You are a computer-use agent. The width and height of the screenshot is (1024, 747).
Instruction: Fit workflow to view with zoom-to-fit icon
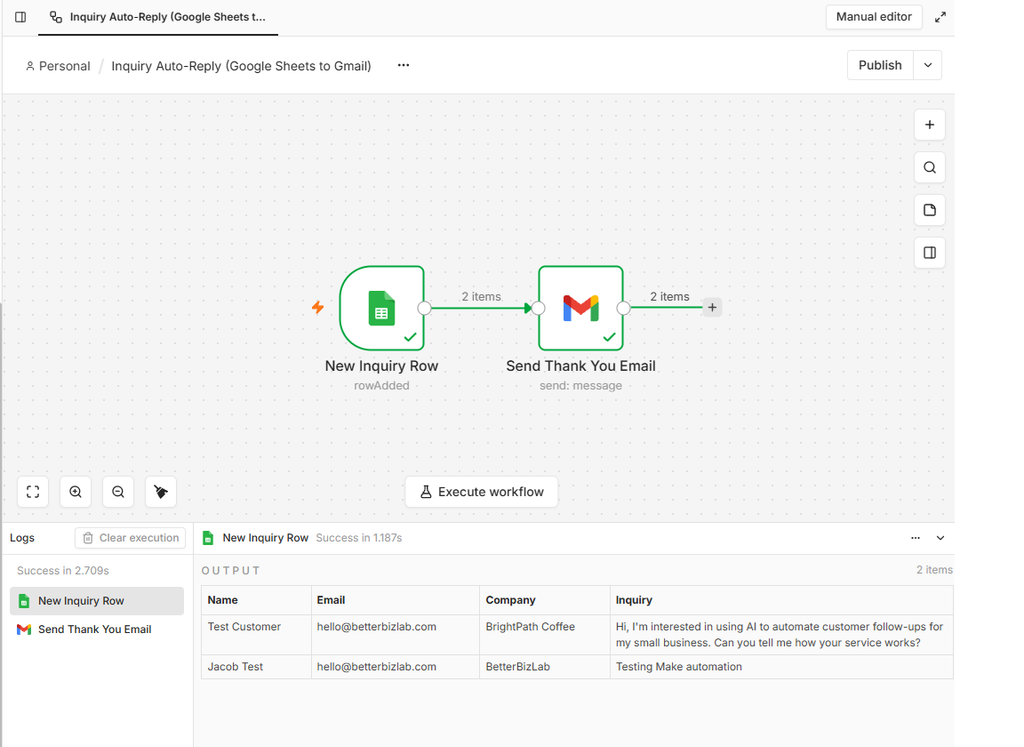pos(33,492)
